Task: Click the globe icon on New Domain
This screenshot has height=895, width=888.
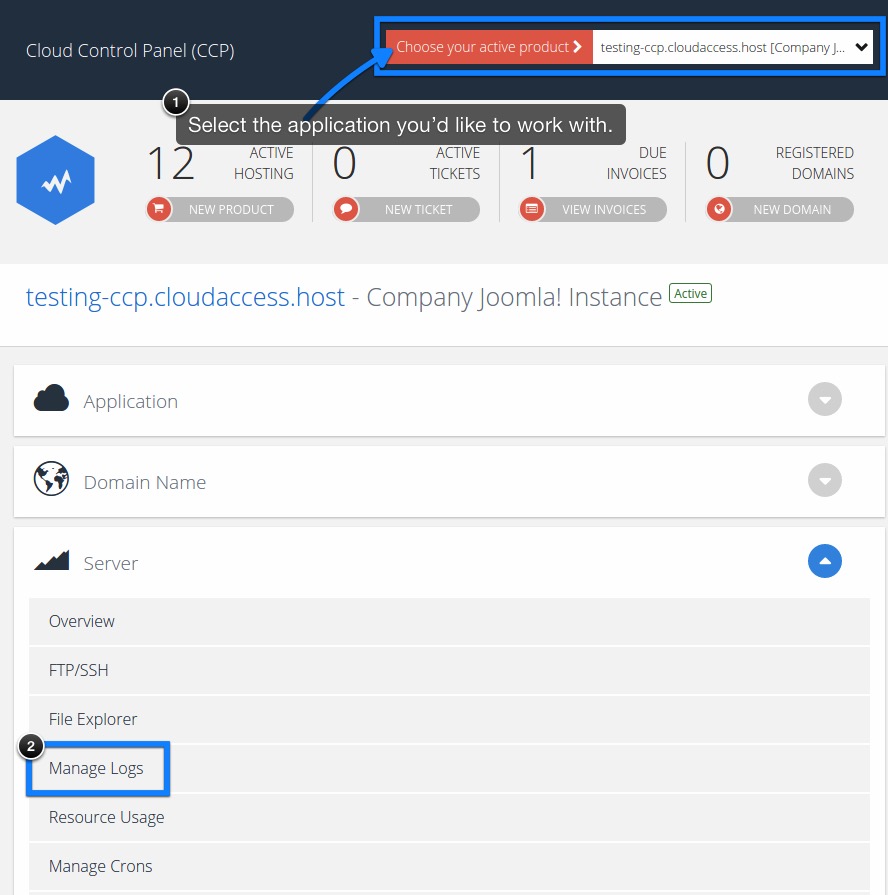Action: [719, 209]
